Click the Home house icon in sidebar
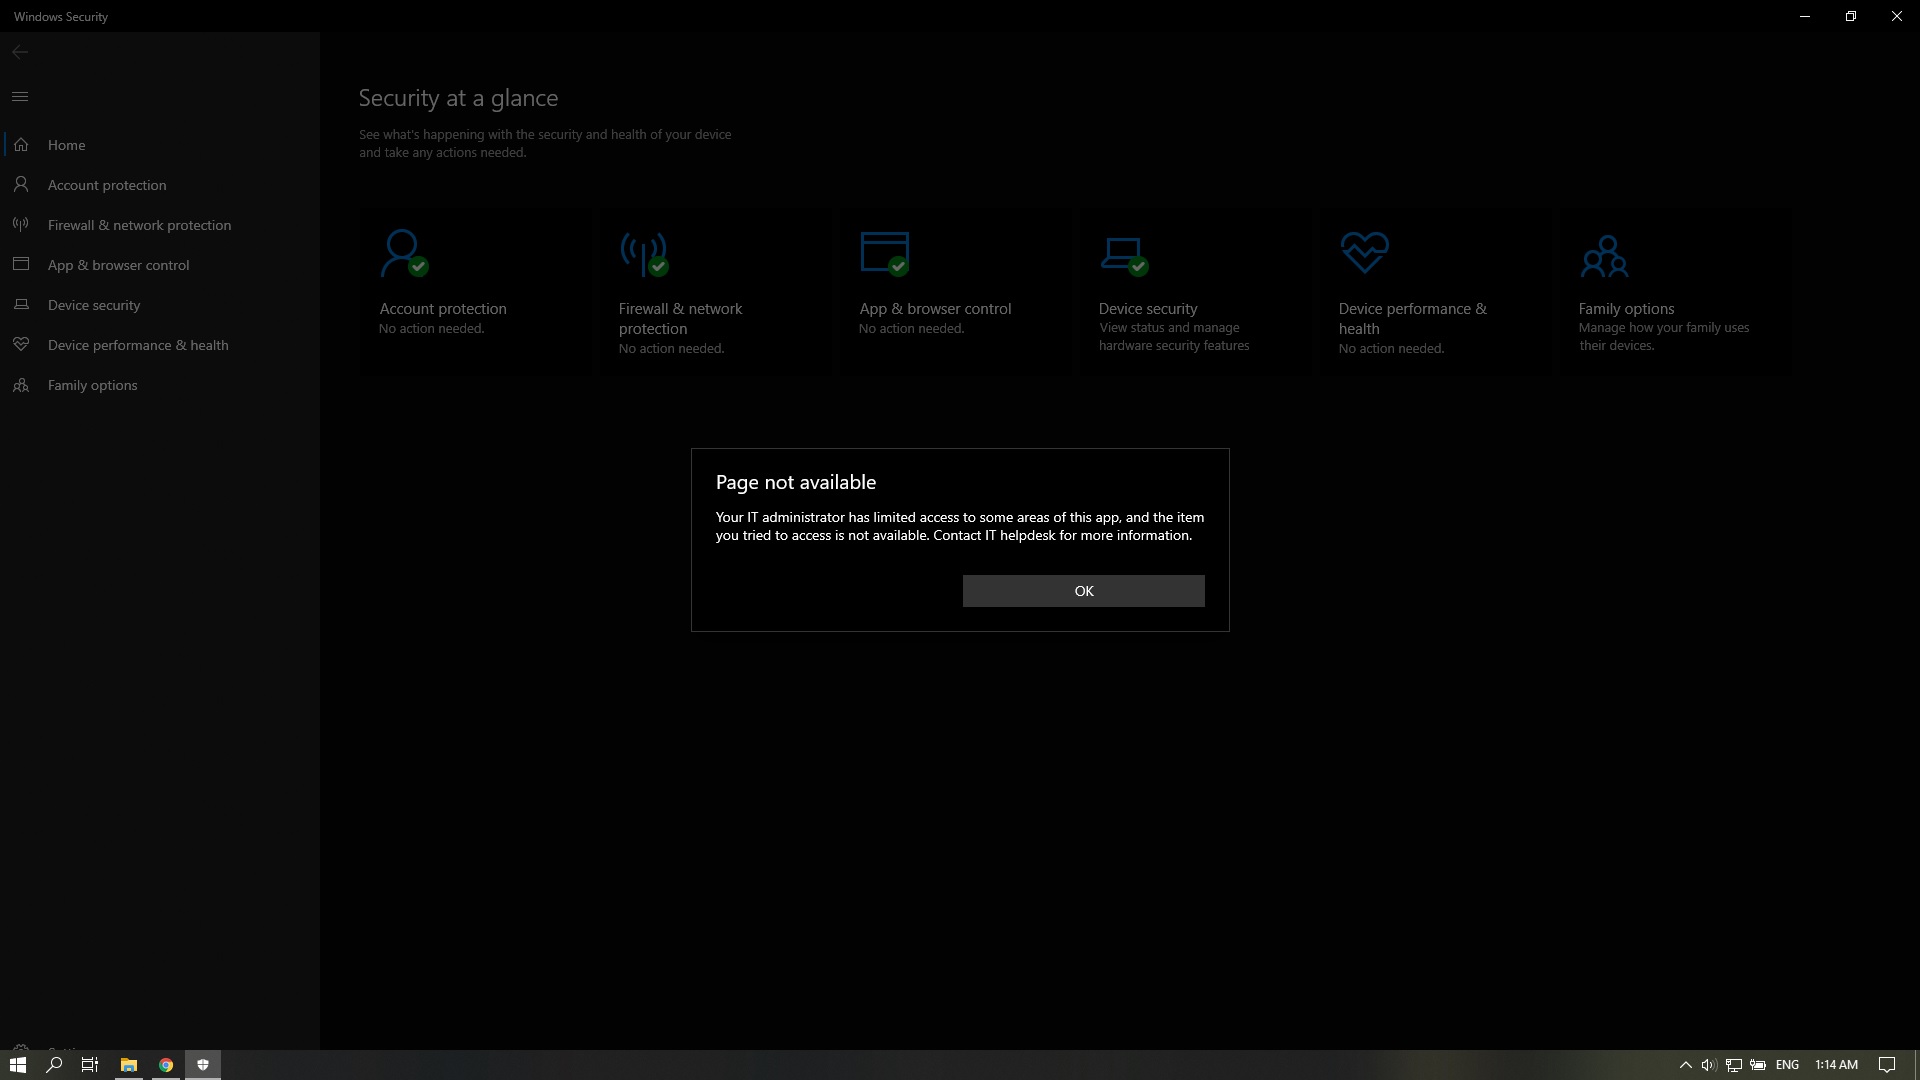Image resolution: width=1920 pixels, height=1080 pixels. coord(21,145)
